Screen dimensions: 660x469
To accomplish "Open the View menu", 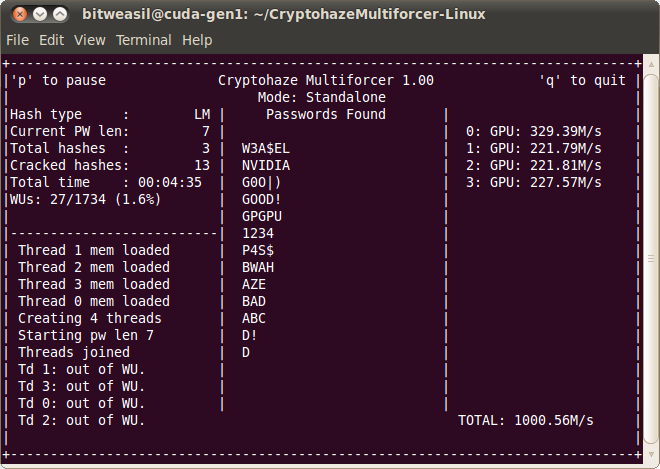I will pos(89,40).
